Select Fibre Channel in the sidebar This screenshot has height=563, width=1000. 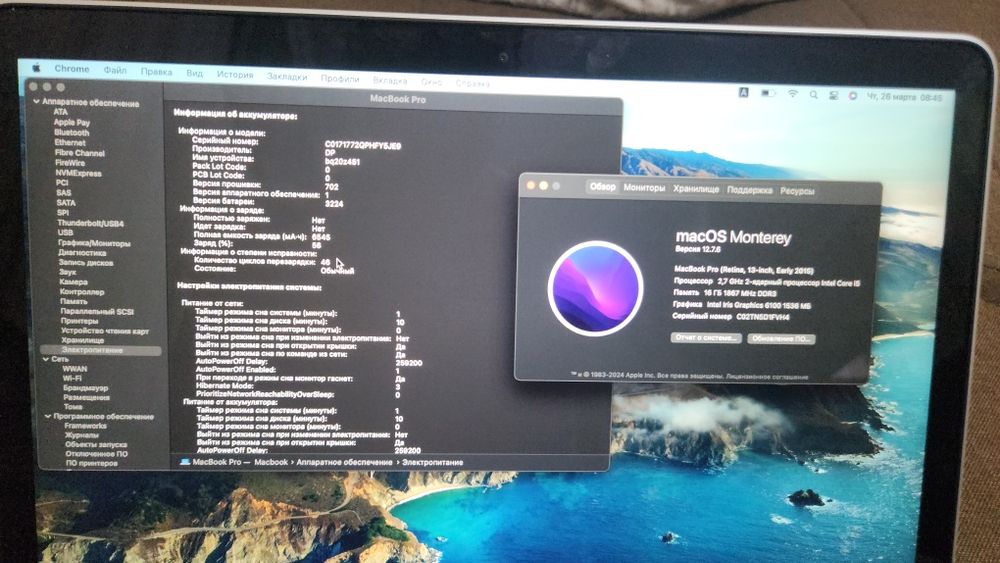(x=80, y=152)
